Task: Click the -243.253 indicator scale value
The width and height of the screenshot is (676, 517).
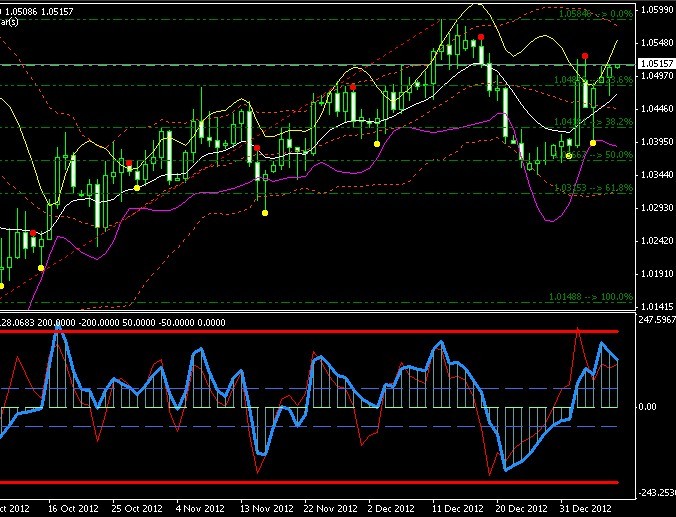Action: pyautogui.click(x=657, y=492)
